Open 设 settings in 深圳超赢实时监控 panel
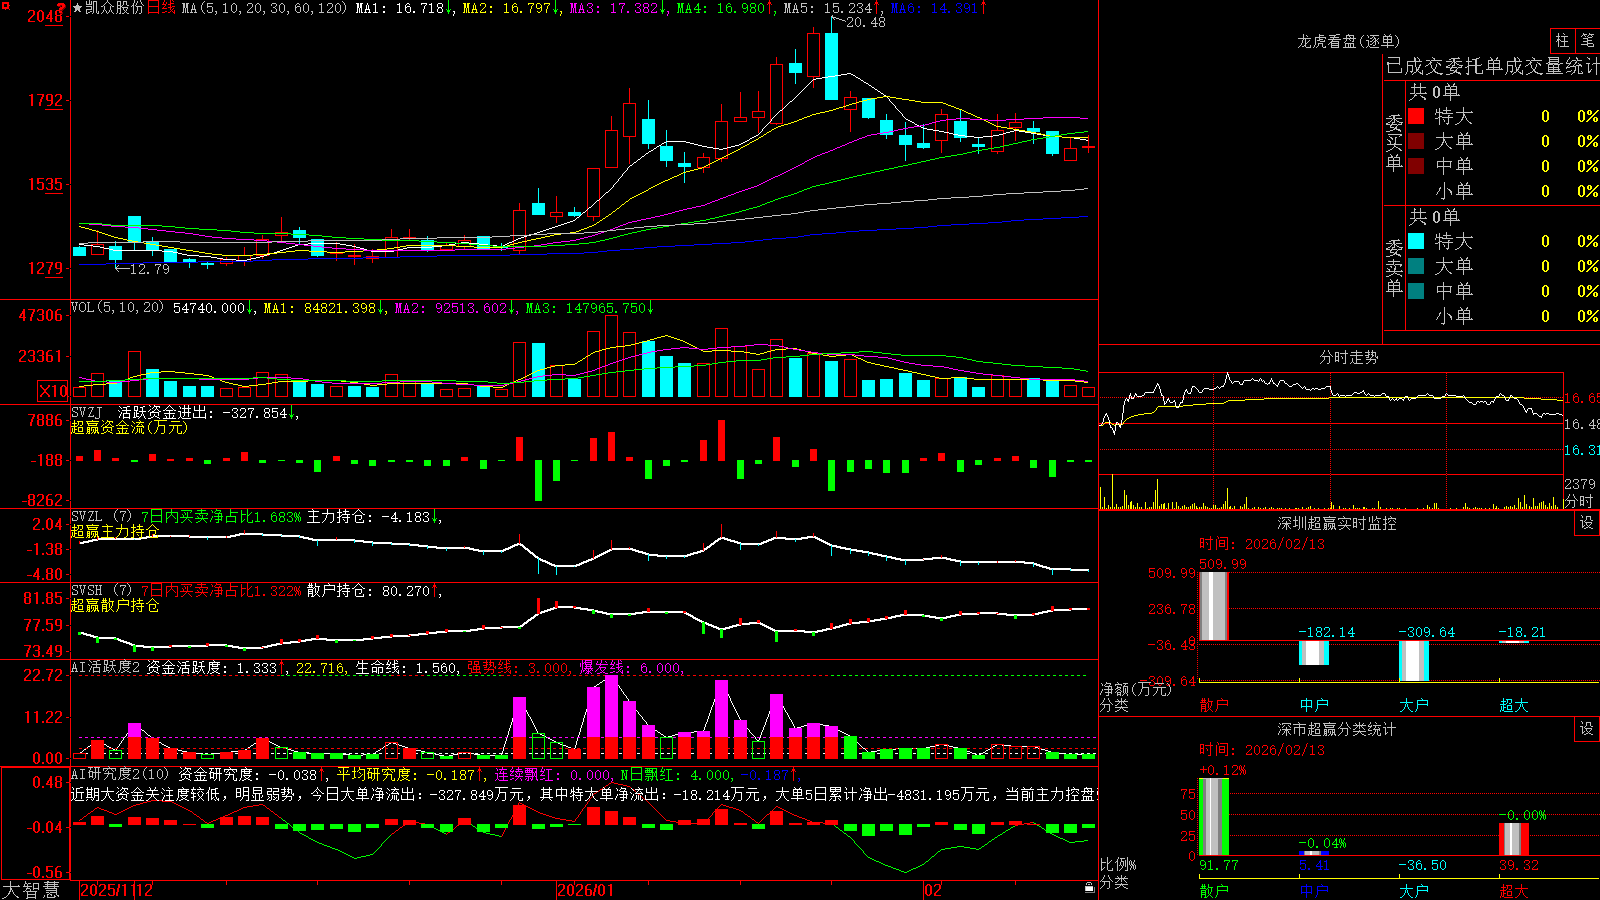Screen dimensions: 1600x900 pyautogui.click(x=1587, y=523)
